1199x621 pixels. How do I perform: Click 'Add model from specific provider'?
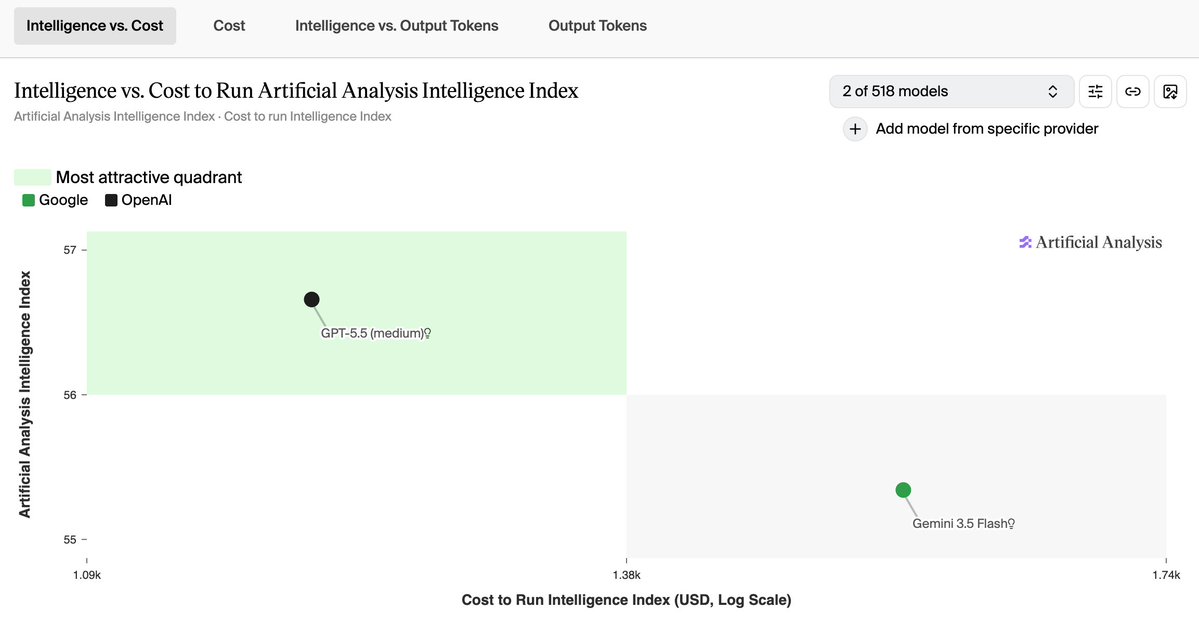(986, 129)
